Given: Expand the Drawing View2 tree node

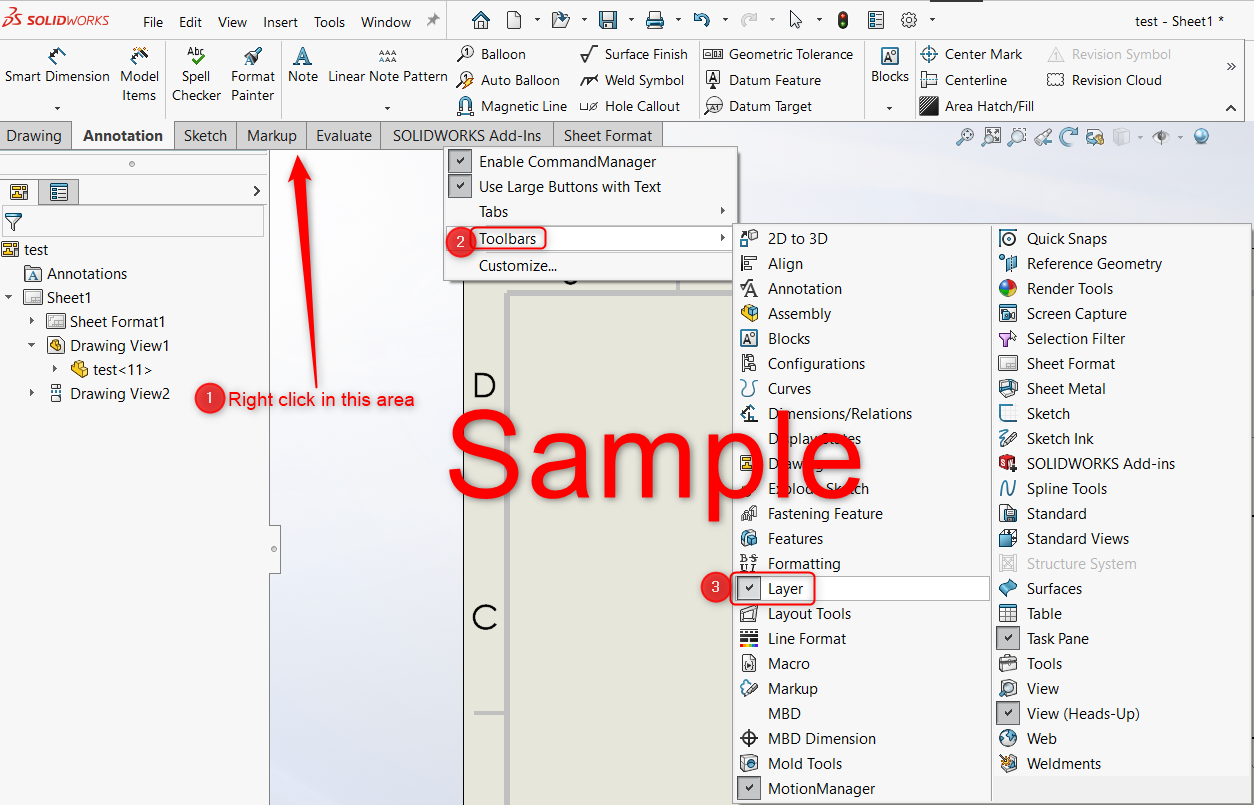Looking at the screenshot, I should point(32,393).
